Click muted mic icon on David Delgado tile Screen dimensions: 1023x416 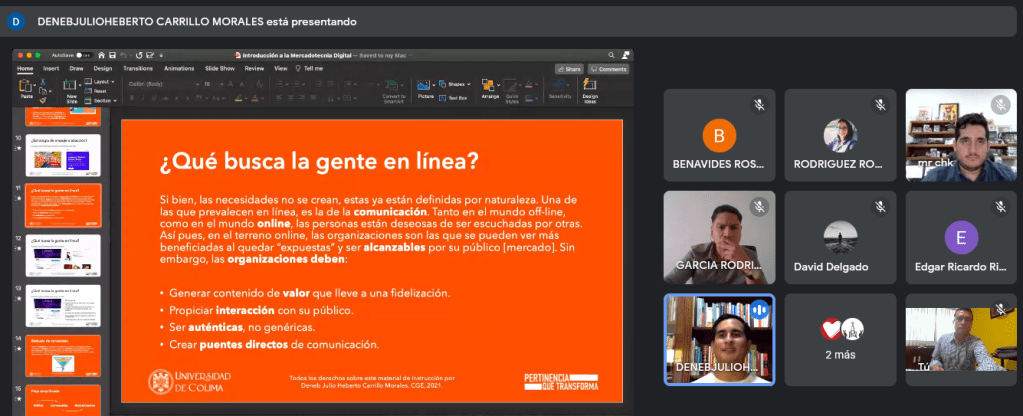coord(880,207)
